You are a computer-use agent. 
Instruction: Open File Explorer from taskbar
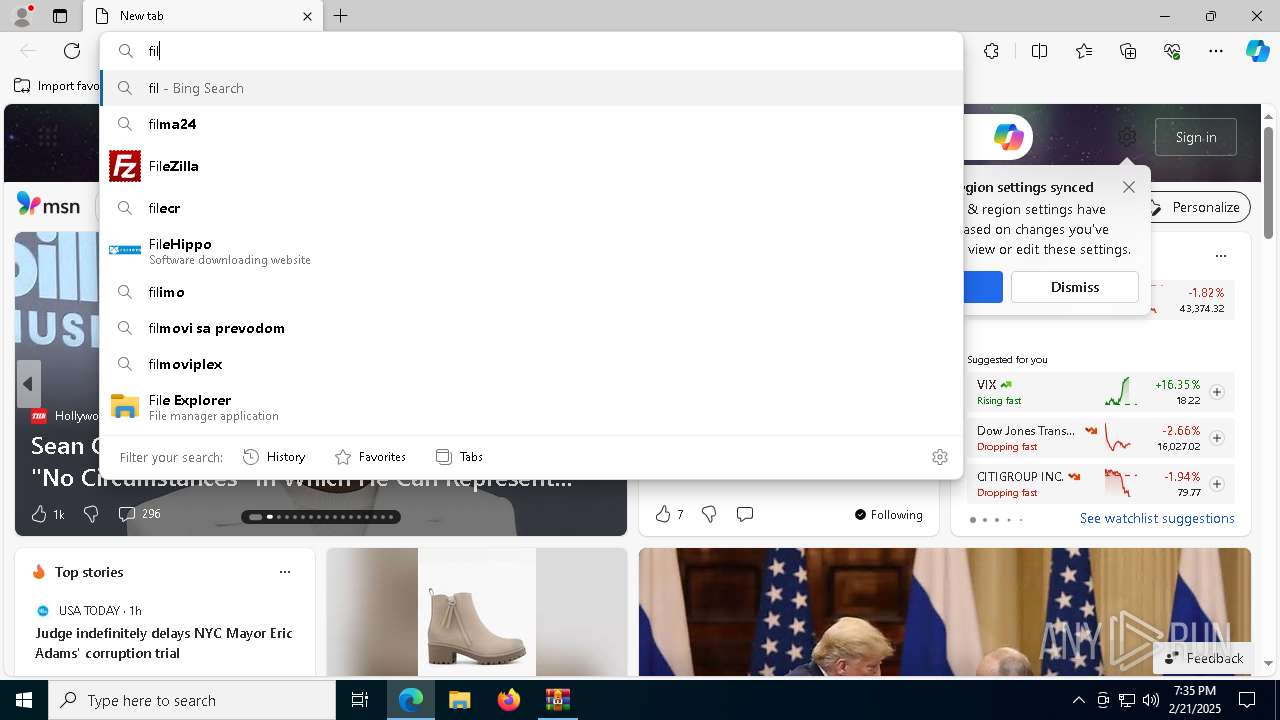459,700
